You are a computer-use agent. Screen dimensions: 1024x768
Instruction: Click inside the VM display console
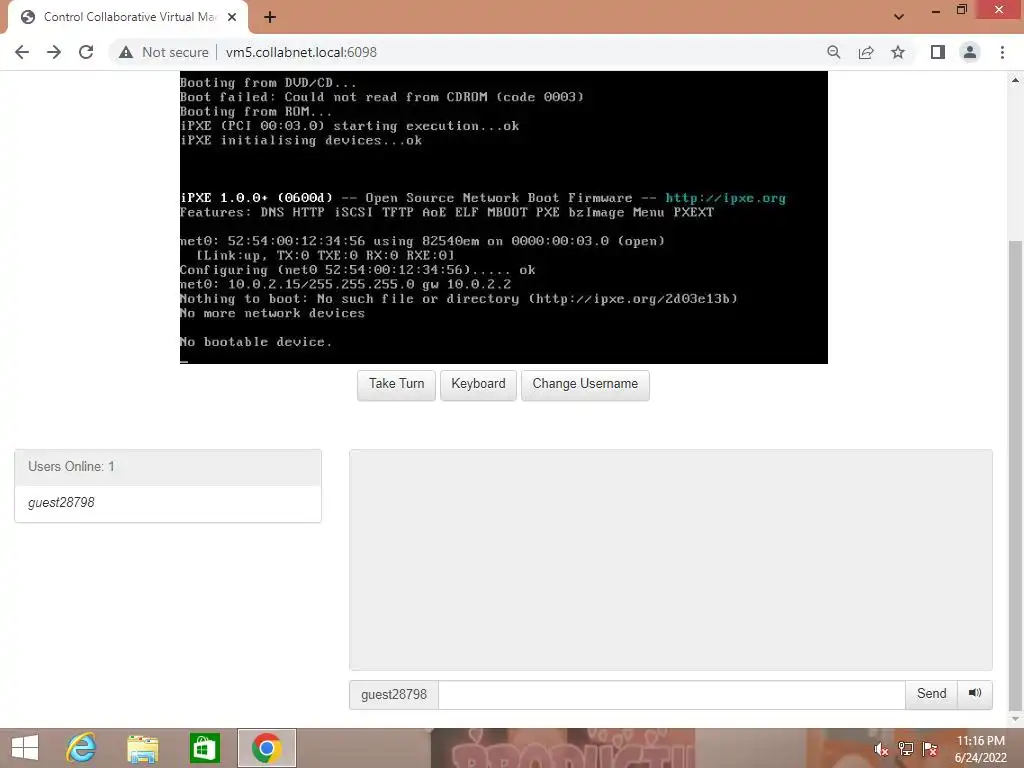point(504,217)
